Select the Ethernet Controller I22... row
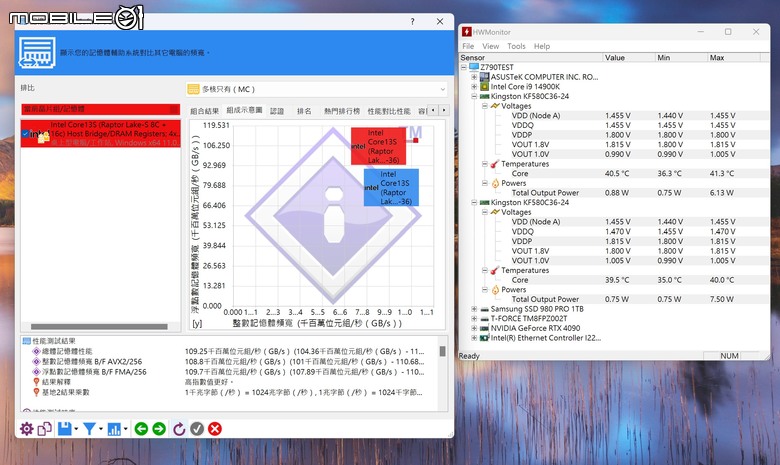Image resolution: width=780 pixels, height=465 pixels. 546,338
